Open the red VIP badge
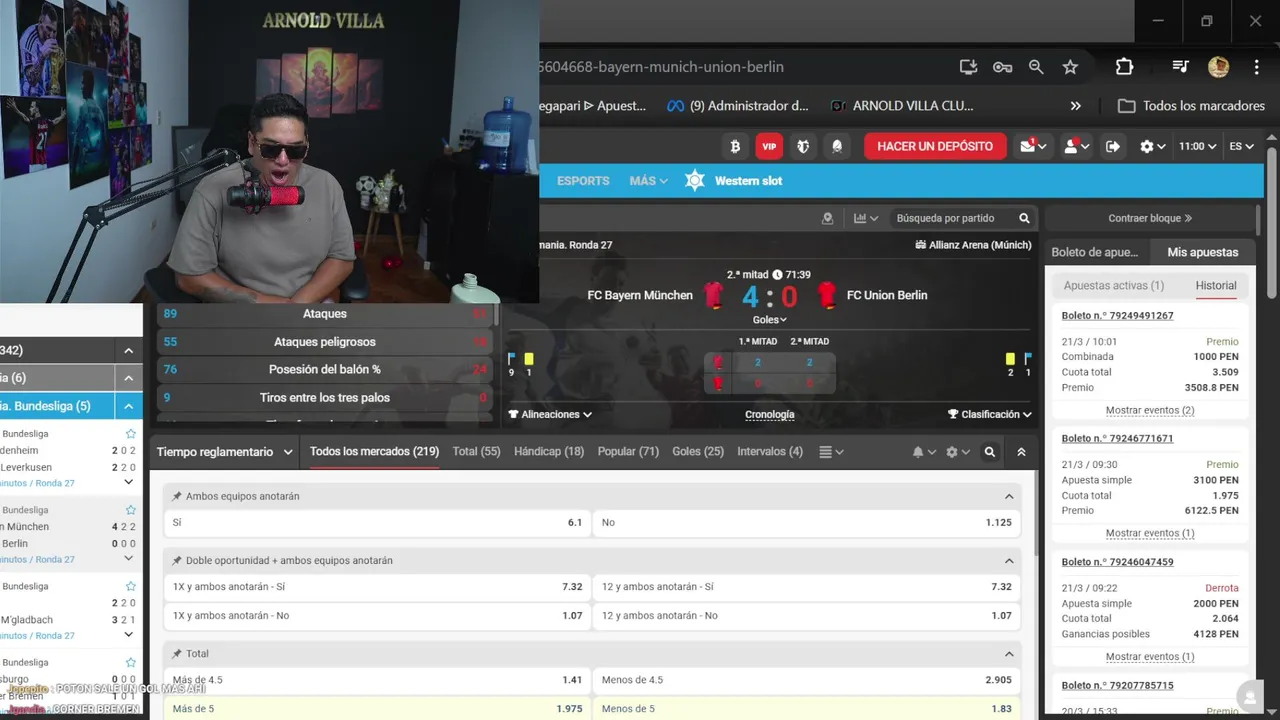This screenshot has width=1280, height=720. 769,146
